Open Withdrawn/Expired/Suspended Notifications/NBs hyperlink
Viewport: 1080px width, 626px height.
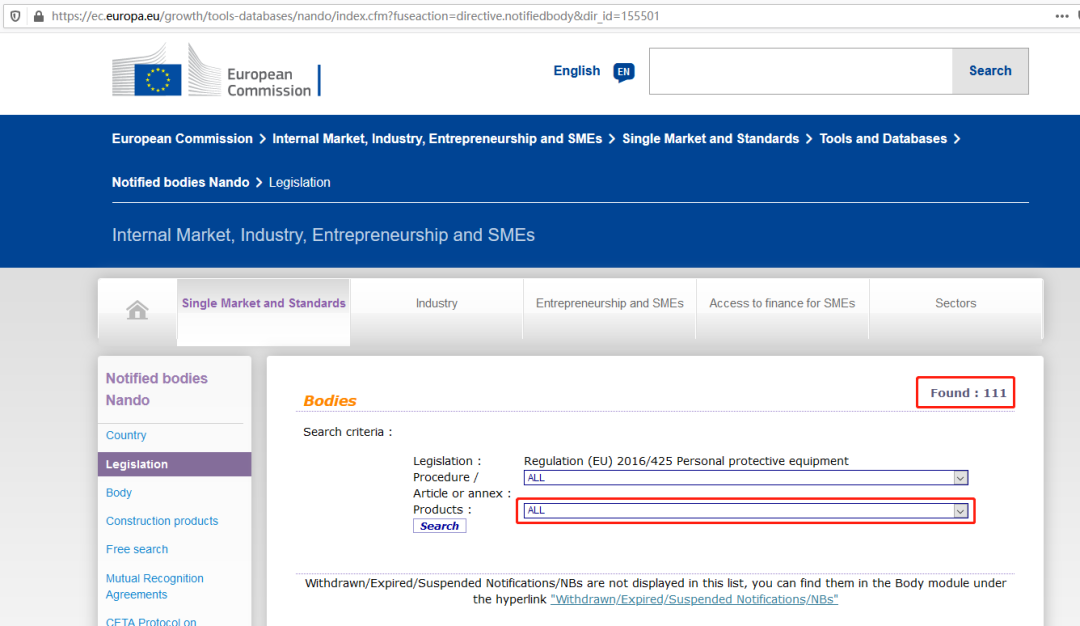[x=694, y=599]
